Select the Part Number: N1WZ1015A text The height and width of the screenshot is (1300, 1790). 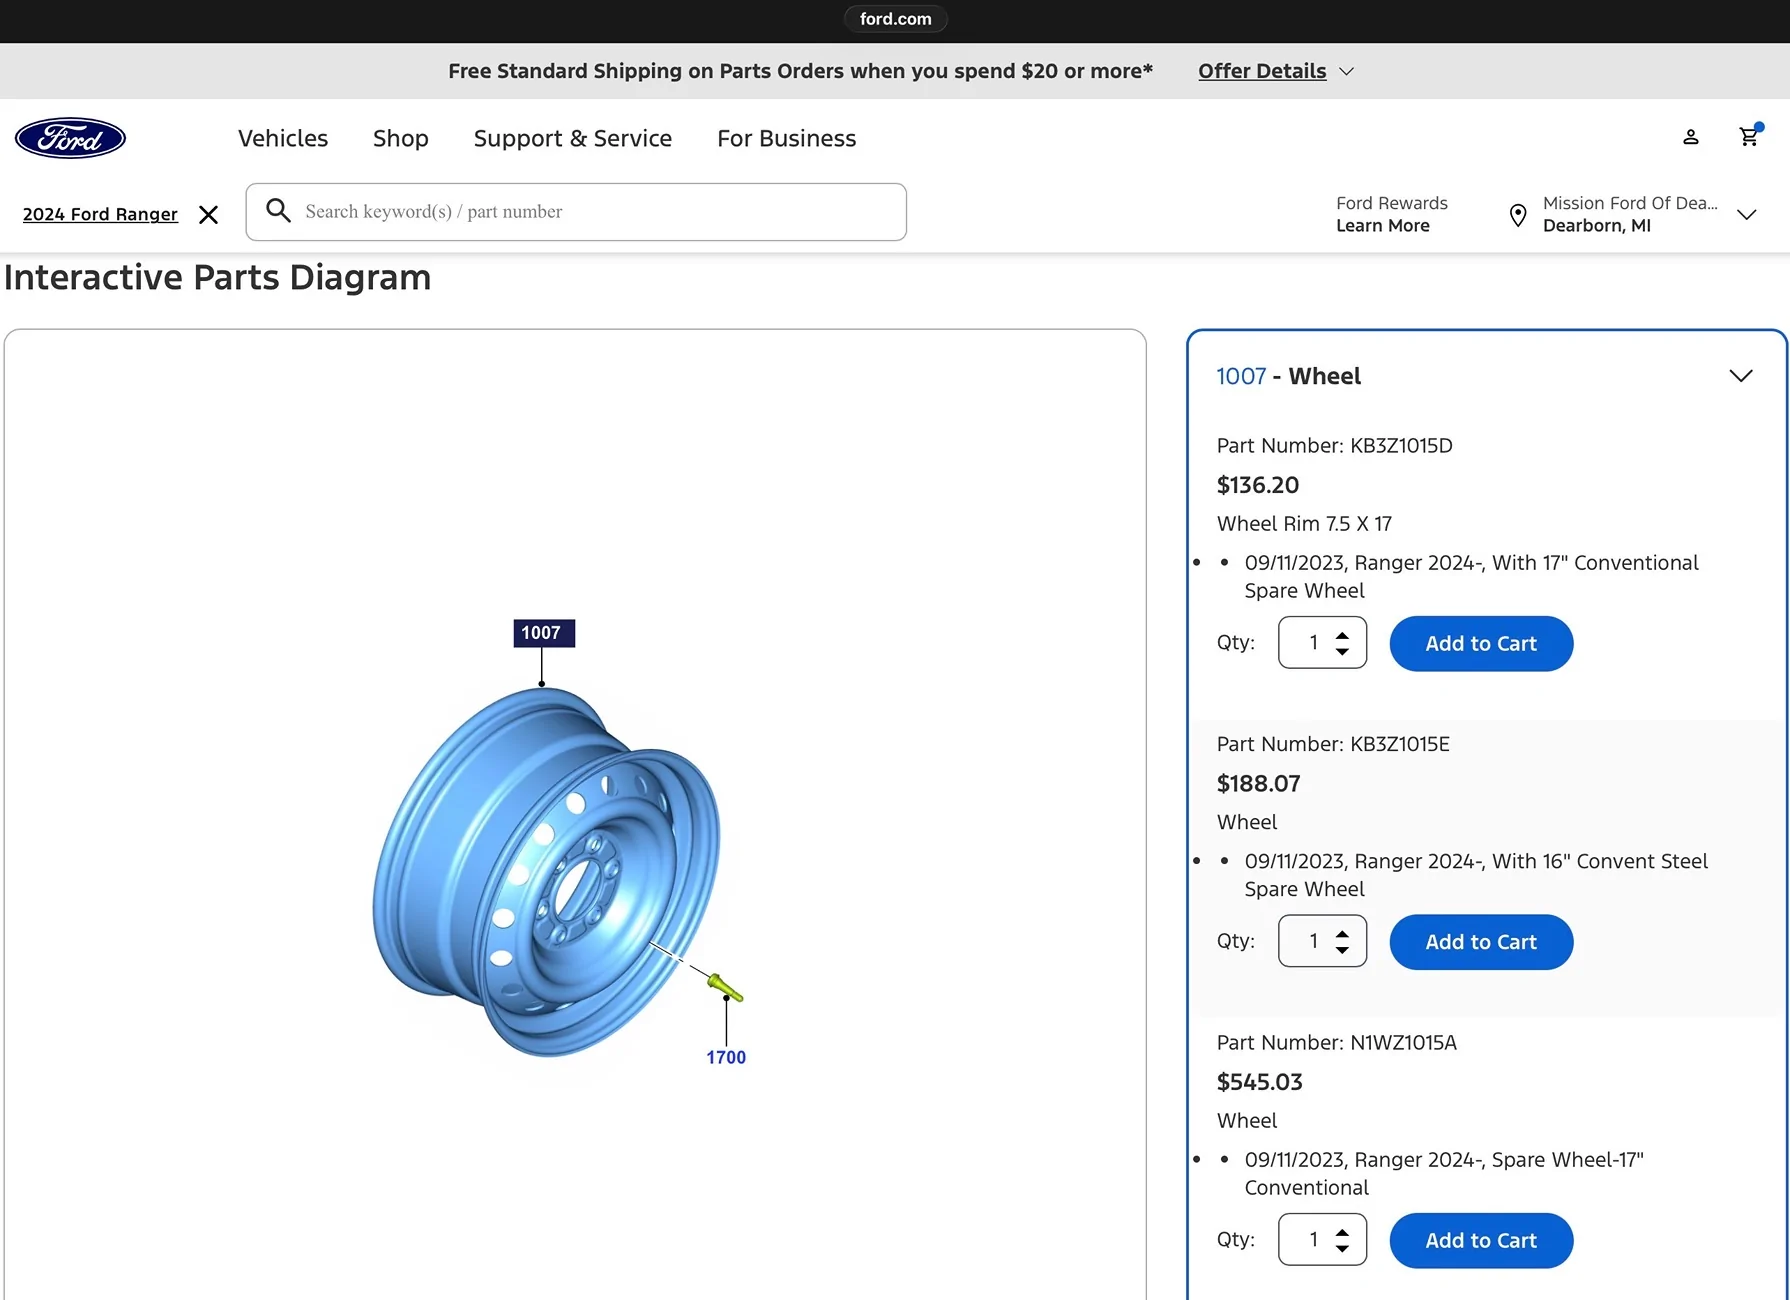(1337, 1043)
